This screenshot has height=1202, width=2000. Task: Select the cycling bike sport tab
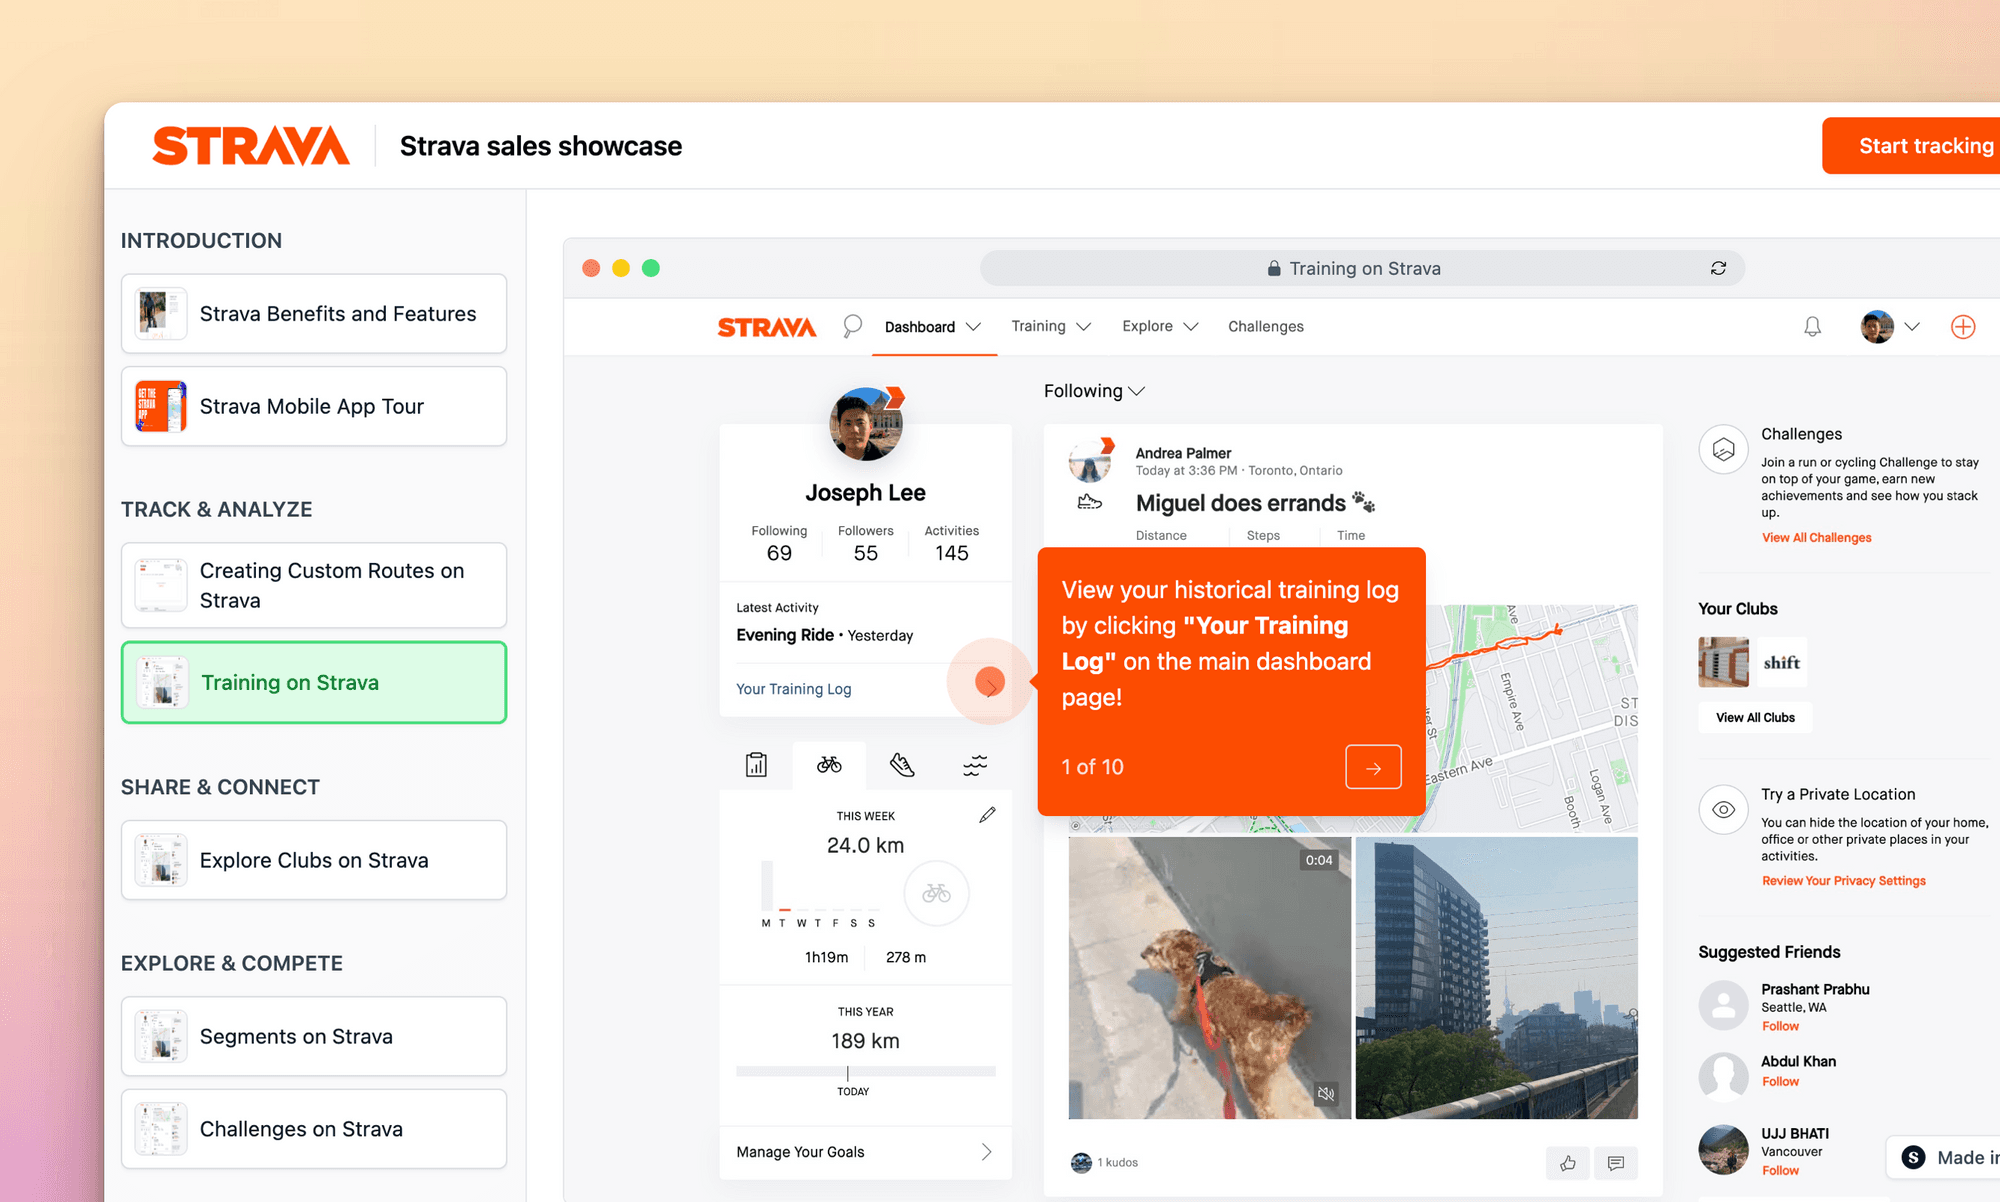pyautogui.click(x=829, y=765)
